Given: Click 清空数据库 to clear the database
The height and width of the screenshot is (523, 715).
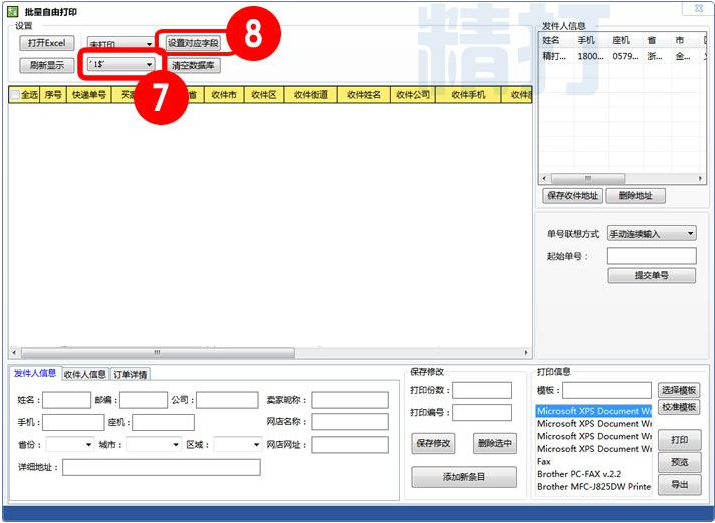Looking at the screenshot, I should click(193, 66).
